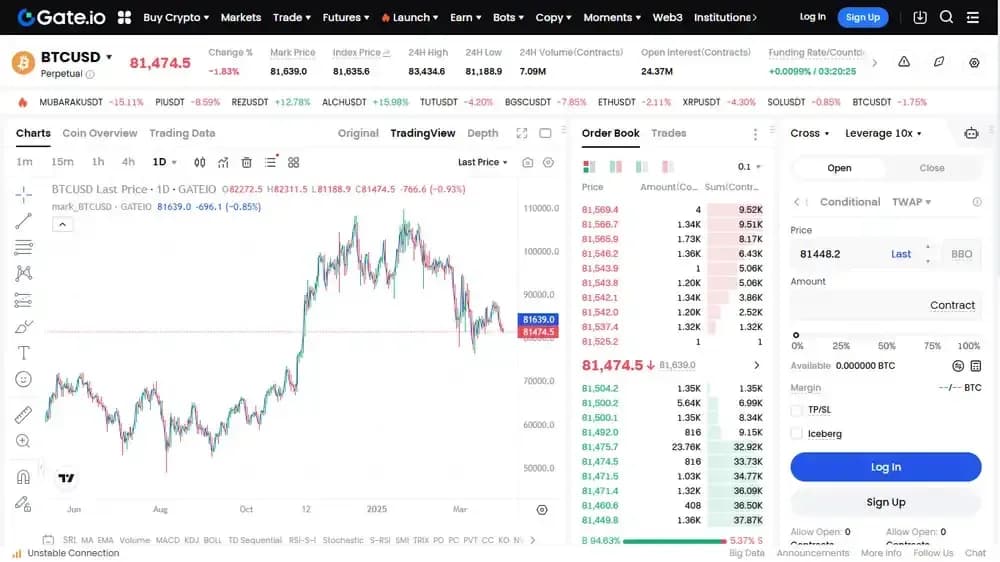Take a chart snapshot with camera icon
1000x562 pixels.
pyautogui.click(x=527, y=163)
